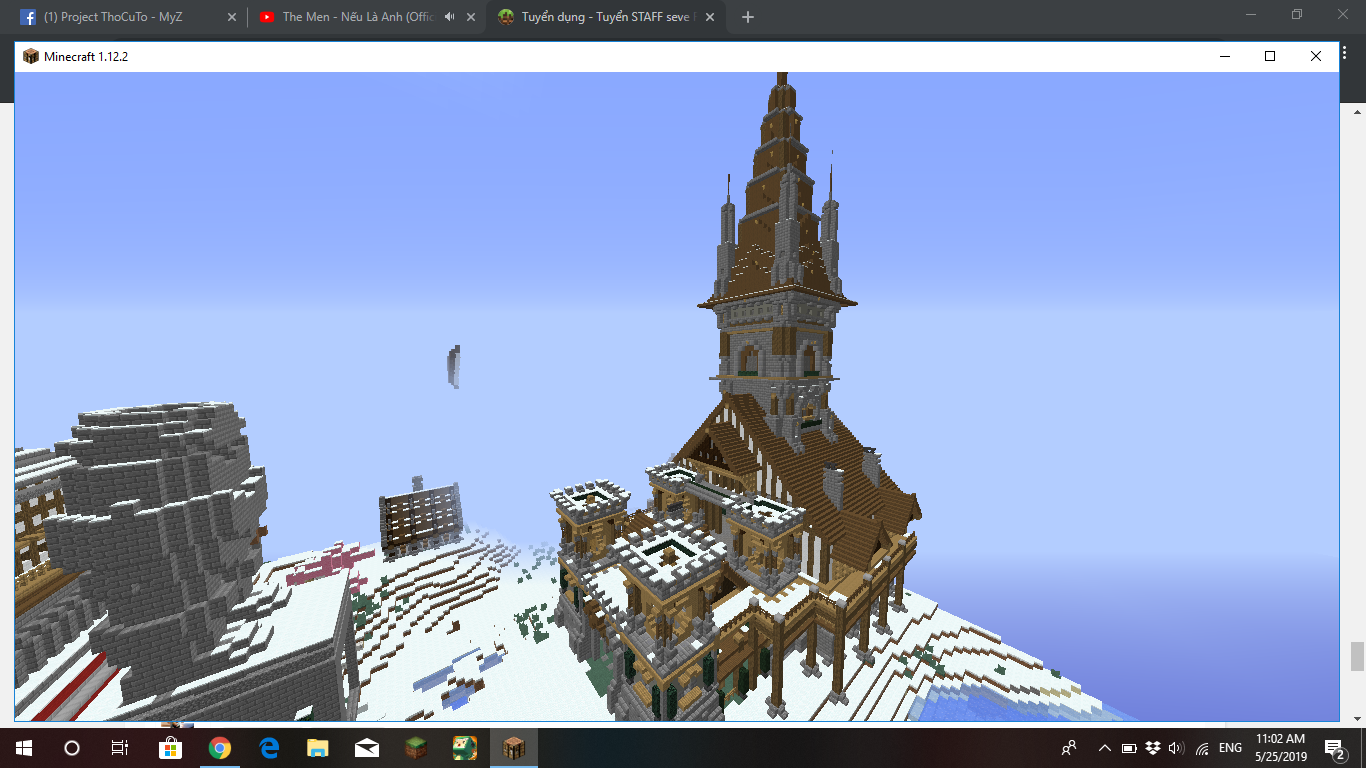
Task: Show hidden system tray icons
Action: click(x=1105, y=748)
